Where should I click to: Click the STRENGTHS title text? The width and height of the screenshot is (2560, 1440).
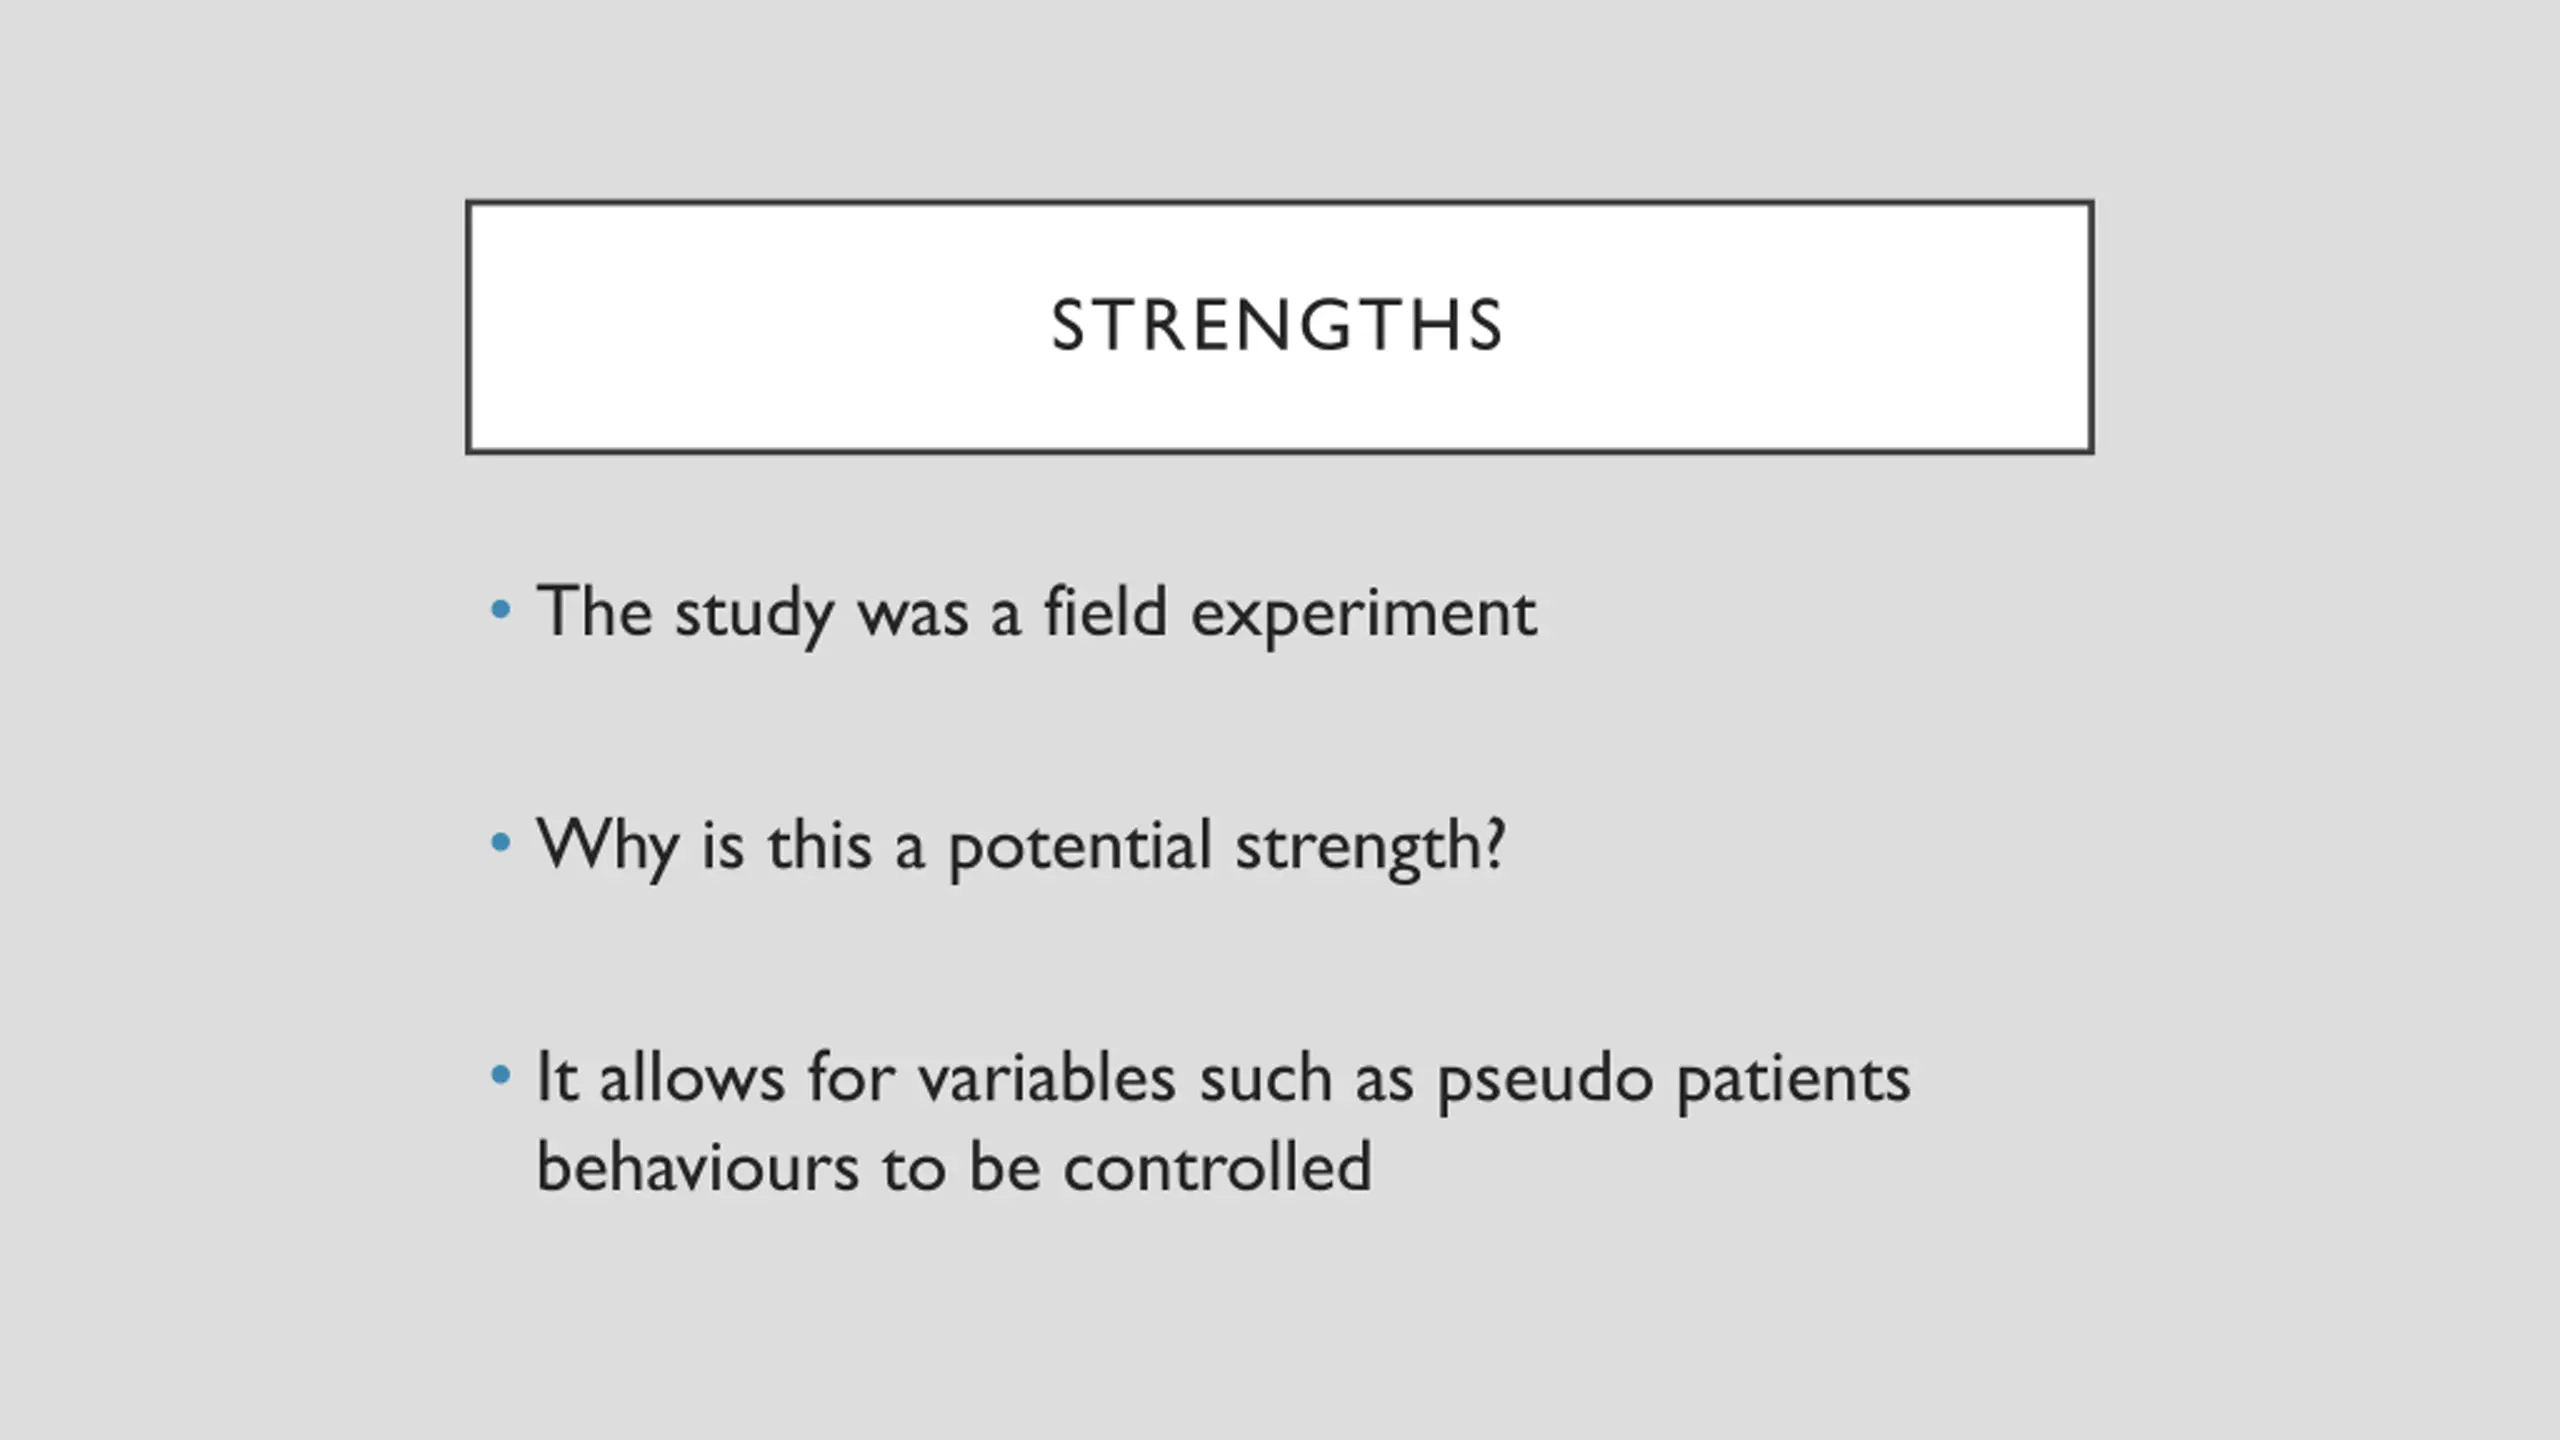pyautogui.click(x=1277, y=326)
